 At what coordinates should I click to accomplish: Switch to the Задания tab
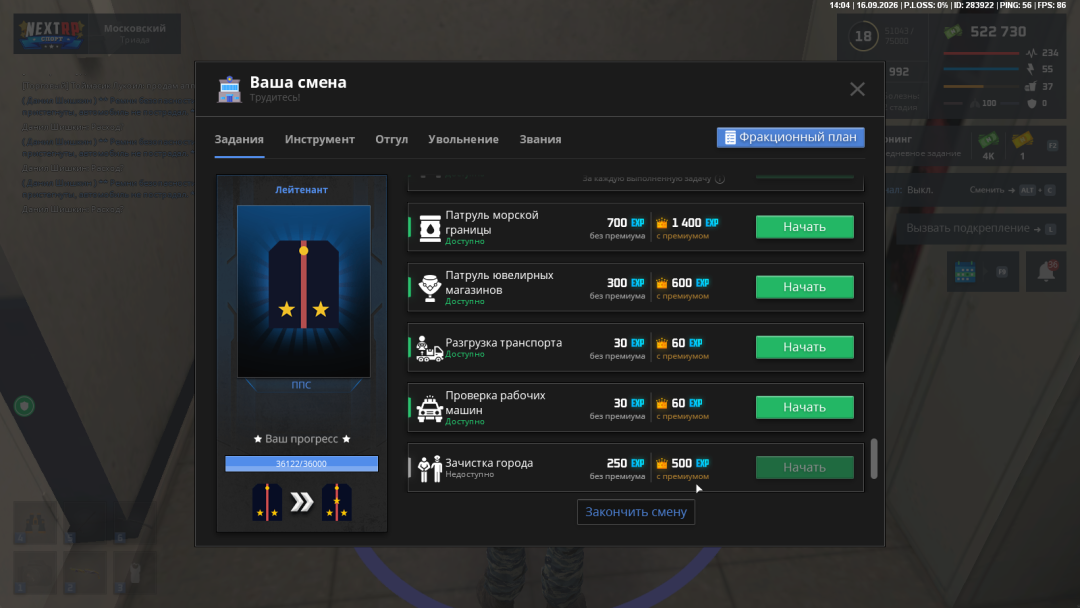(x=239, y=139)
